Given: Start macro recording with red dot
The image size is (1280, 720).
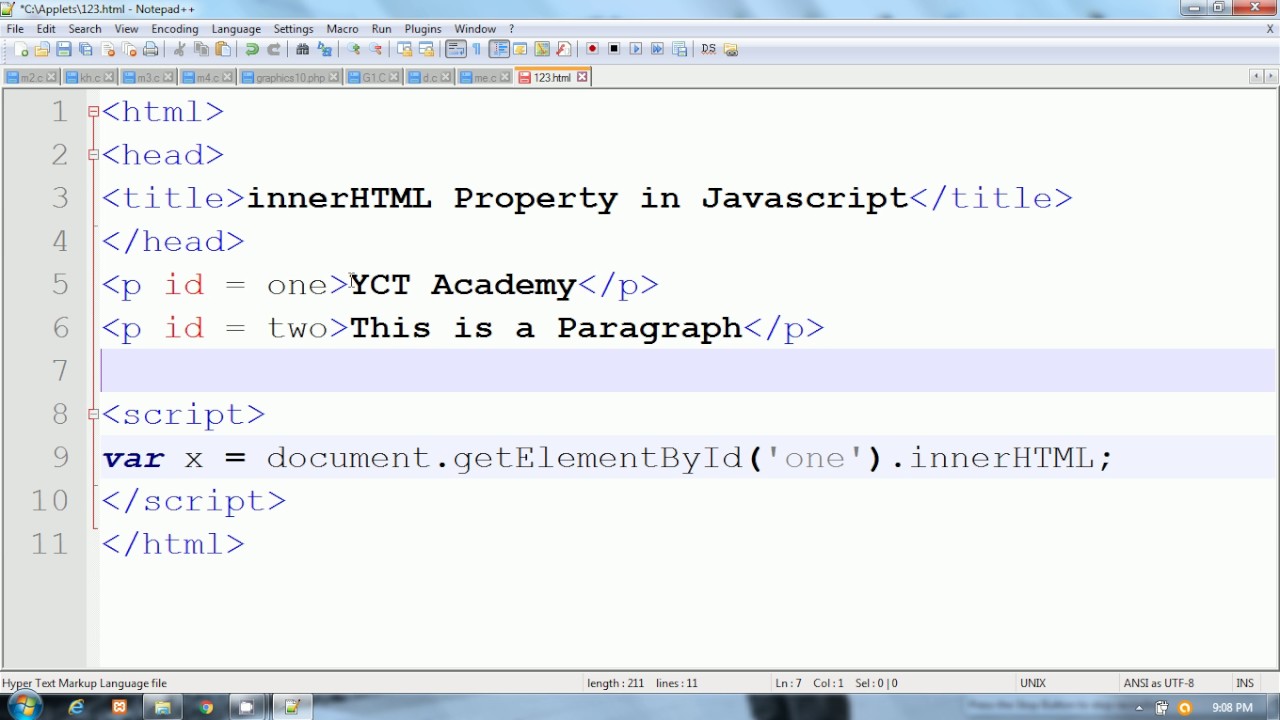Looking at the screenshot, I should (x=593, y=49).
